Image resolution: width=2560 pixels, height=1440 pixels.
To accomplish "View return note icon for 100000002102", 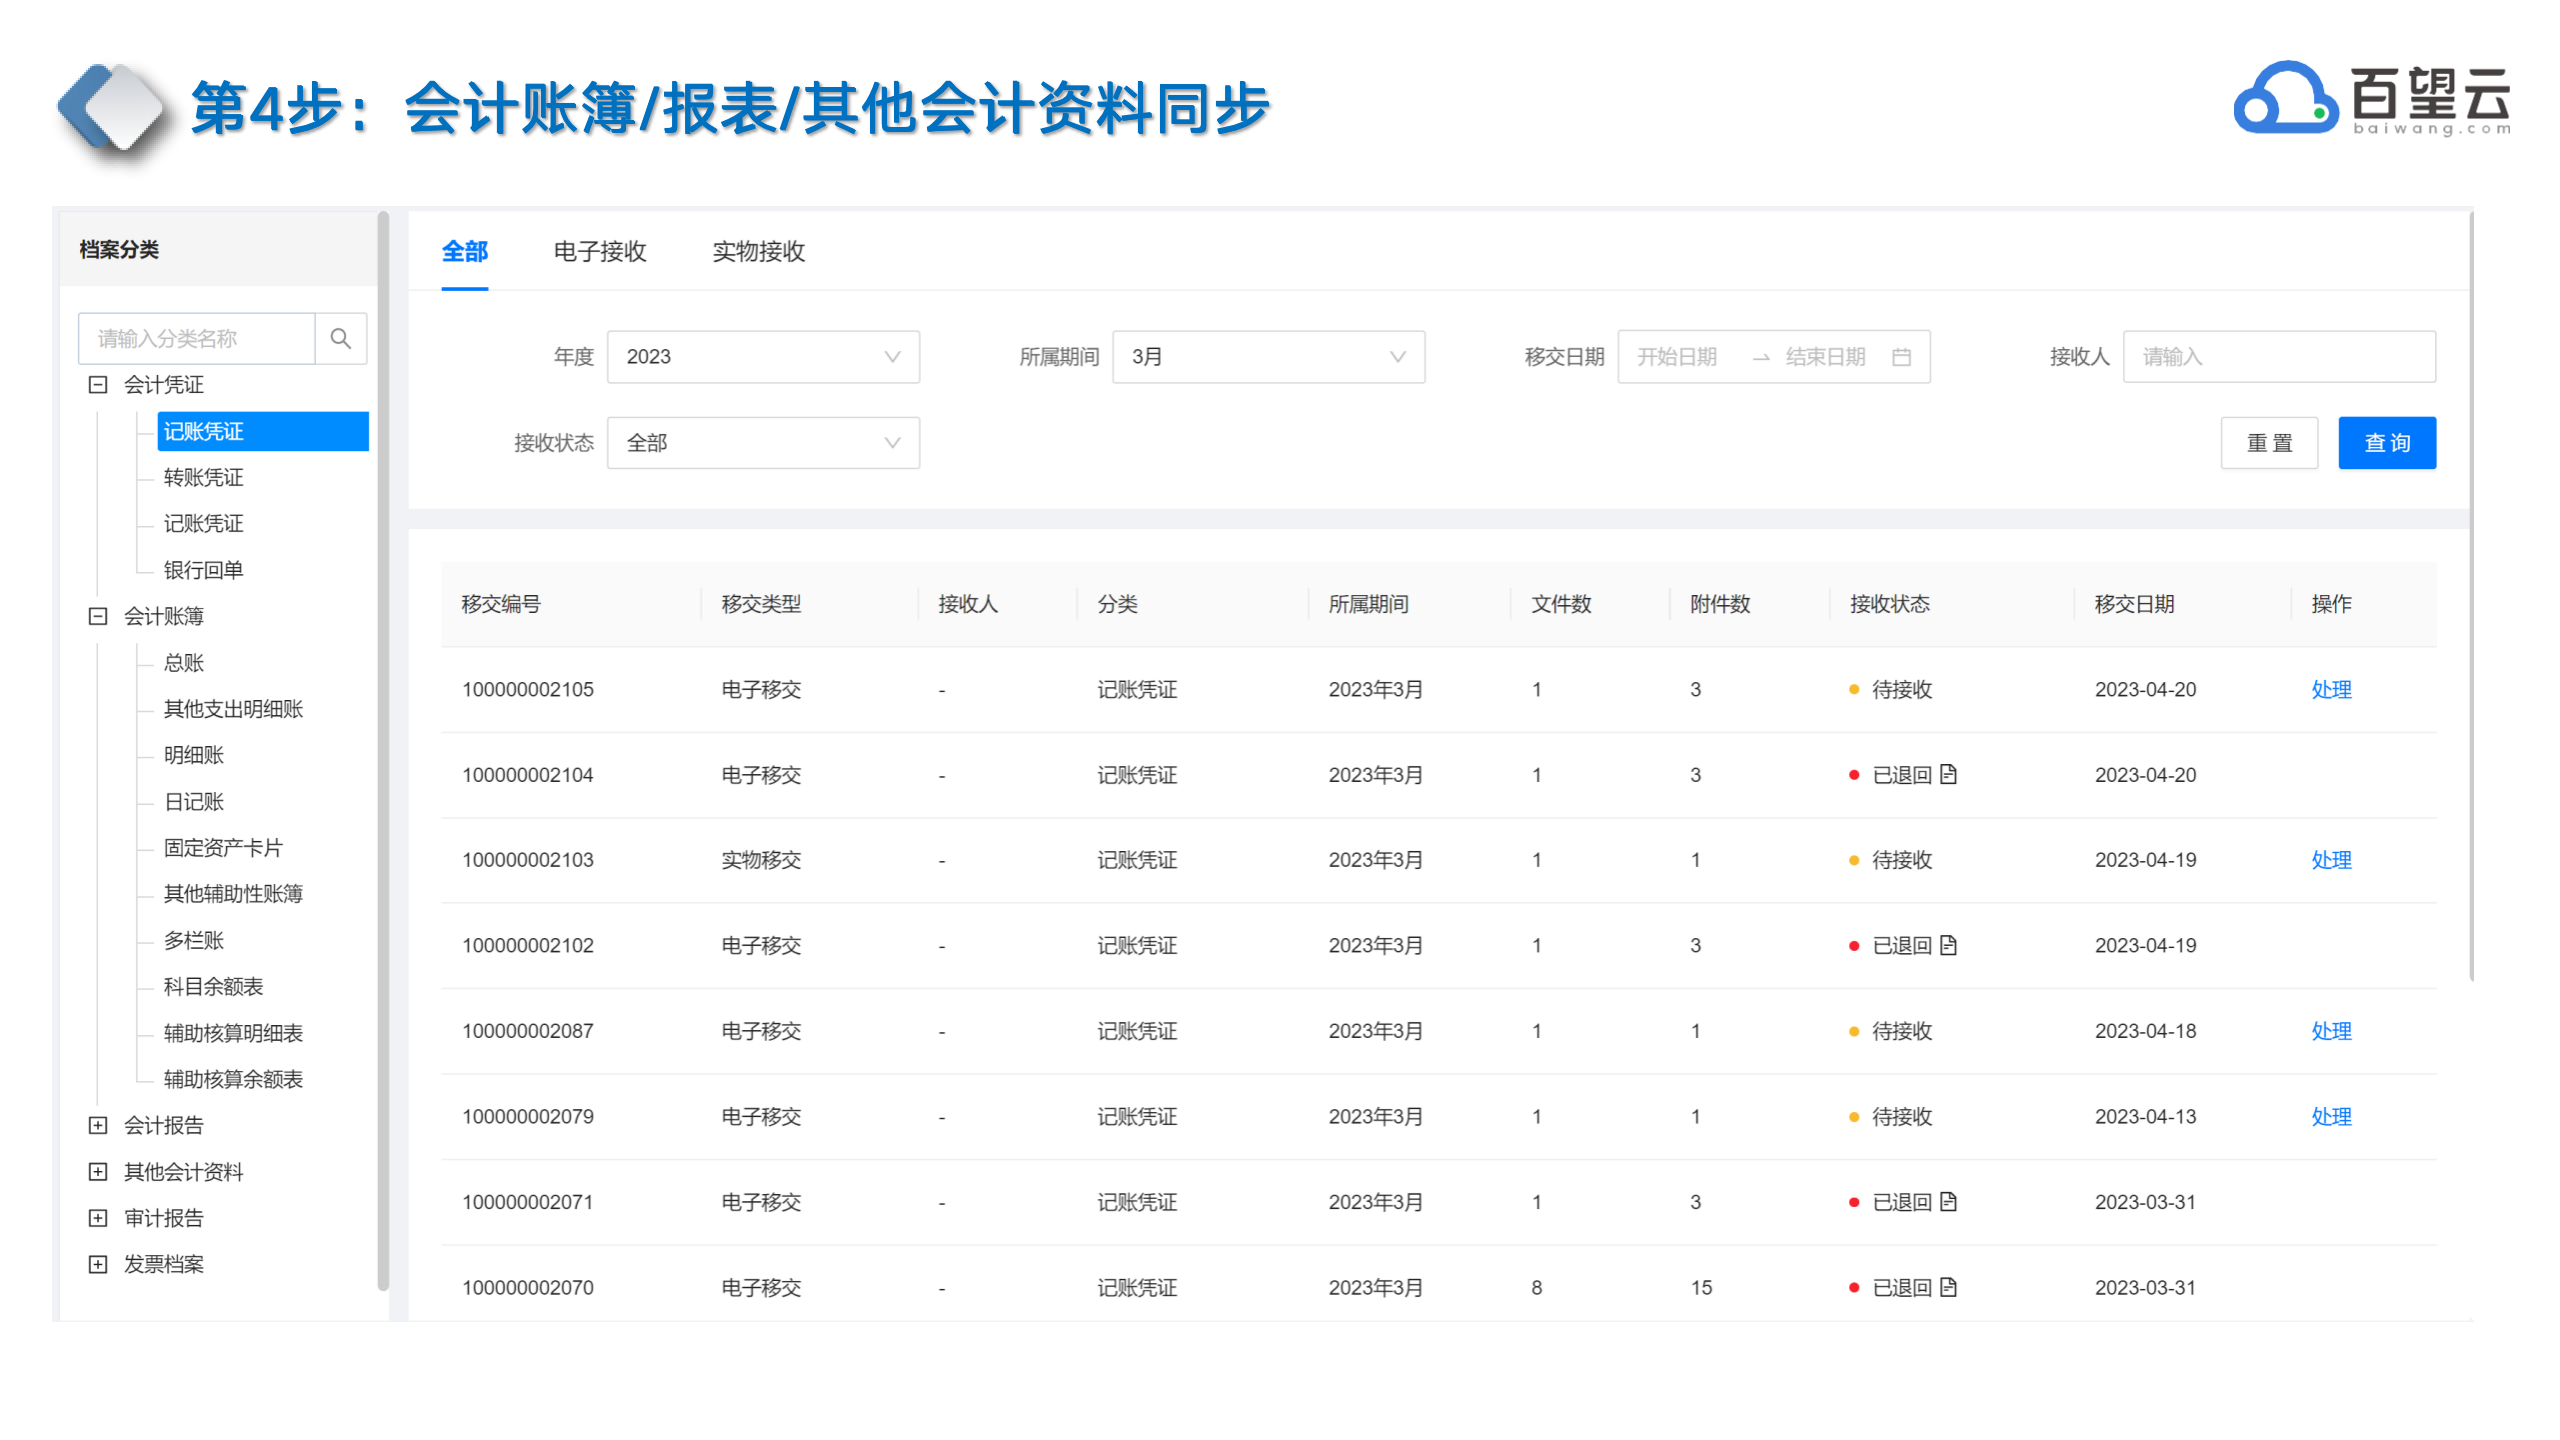I will 1948,945.
